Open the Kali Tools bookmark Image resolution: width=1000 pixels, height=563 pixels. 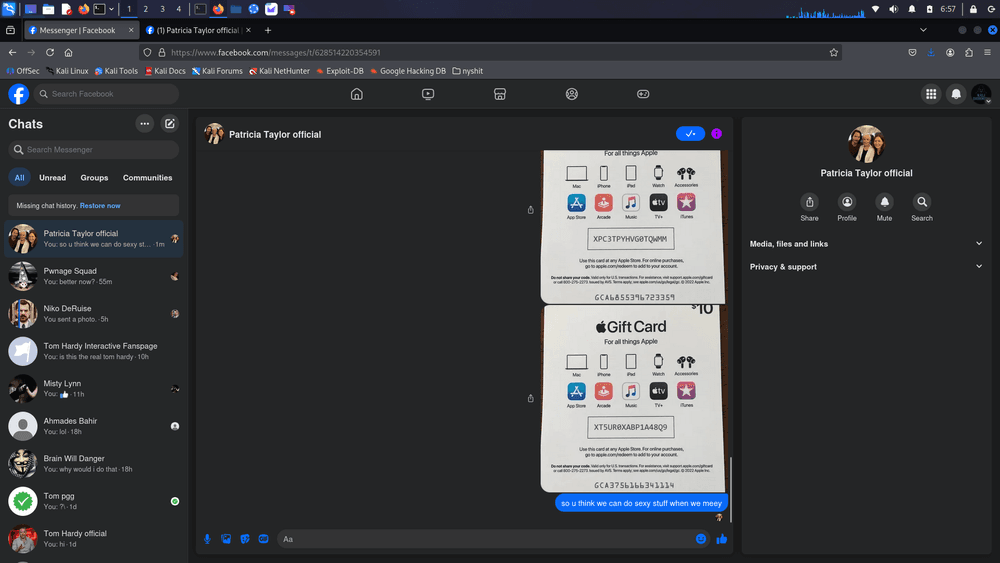[116, 71]
